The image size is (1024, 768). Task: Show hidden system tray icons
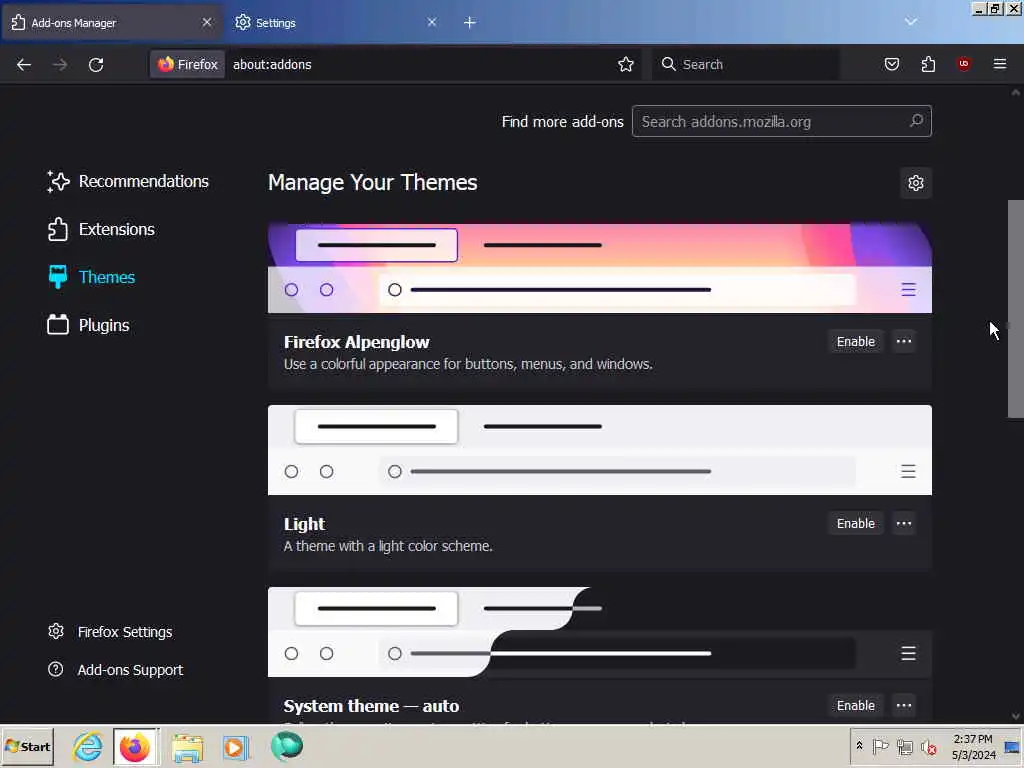859,746
